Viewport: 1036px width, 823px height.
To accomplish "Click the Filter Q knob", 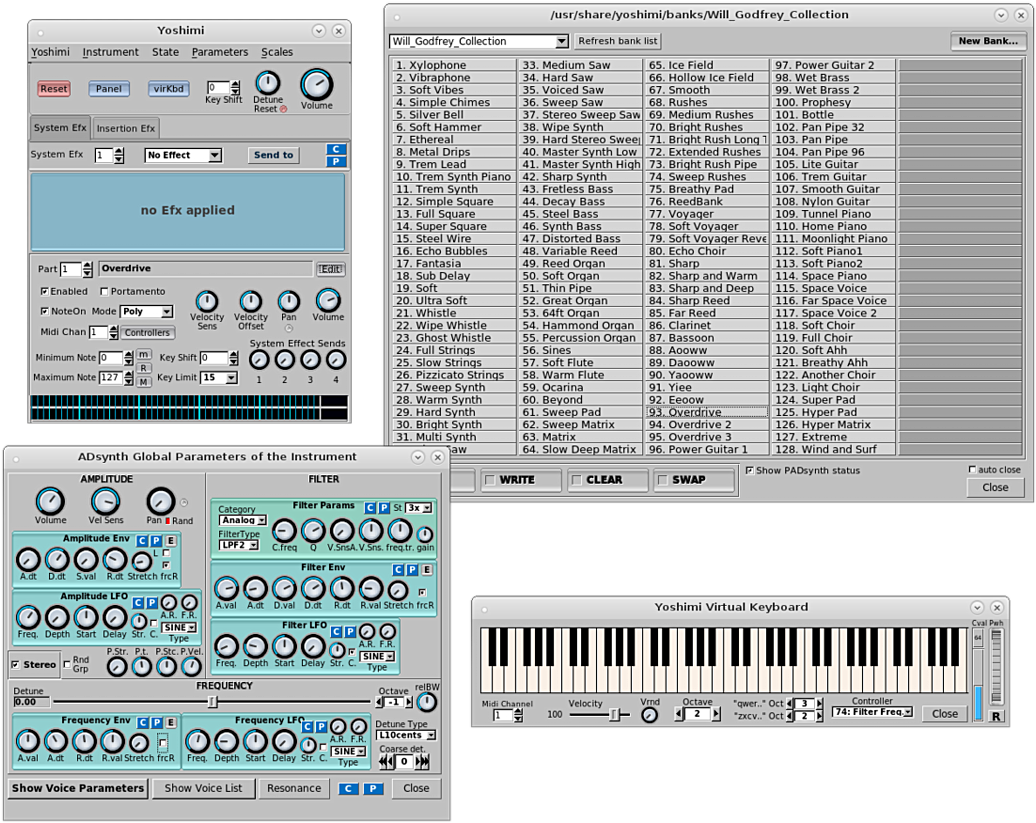I will [x=313, y=530].
